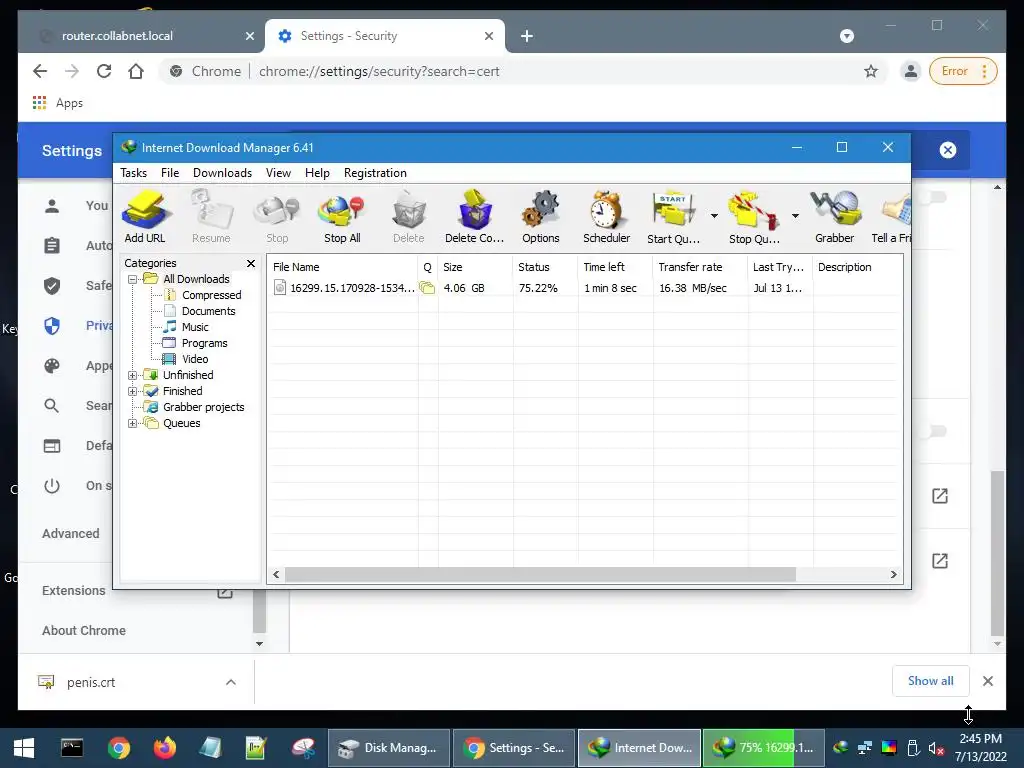Sort by Size column header
Image resolution: width=1024 pixels, height=768 pixels.
[x=475, y=267]
